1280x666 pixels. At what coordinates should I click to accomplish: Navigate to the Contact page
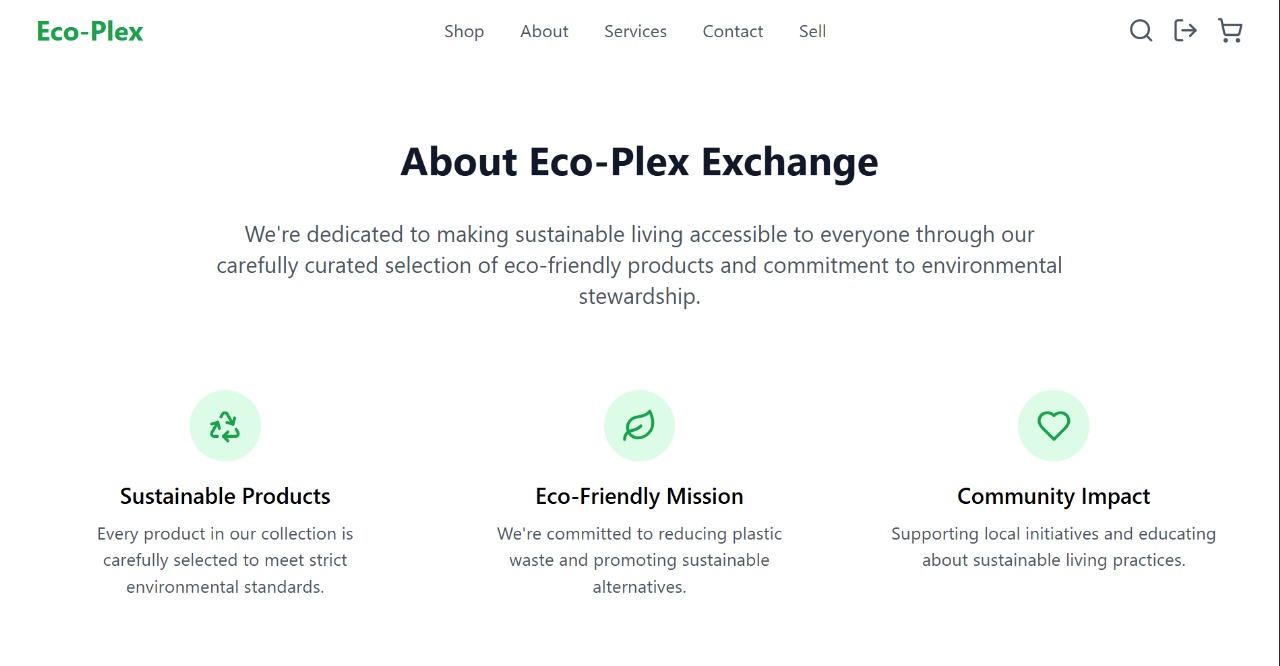pyautogui.click(x=732, y=32)
